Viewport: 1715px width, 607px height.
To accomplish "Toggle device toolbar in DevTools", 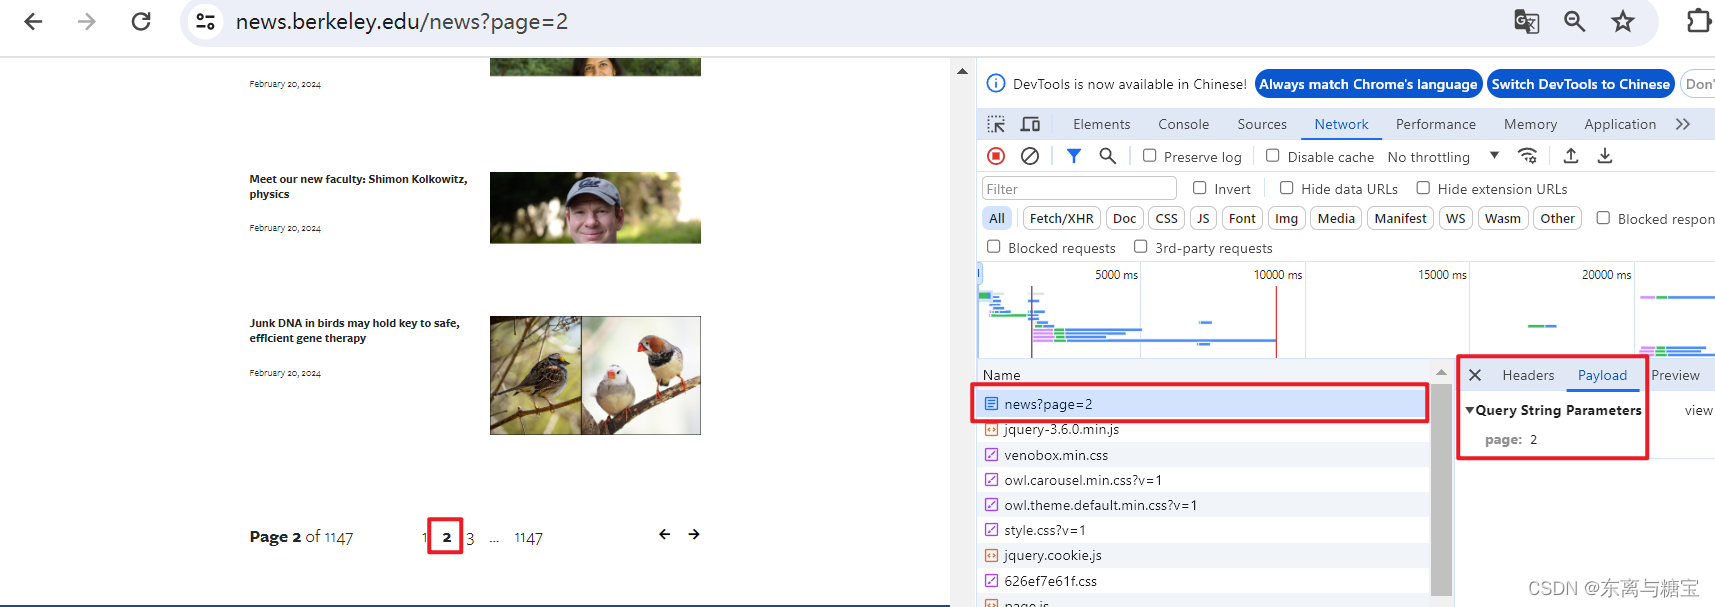I will click(x=1030, y=124).
